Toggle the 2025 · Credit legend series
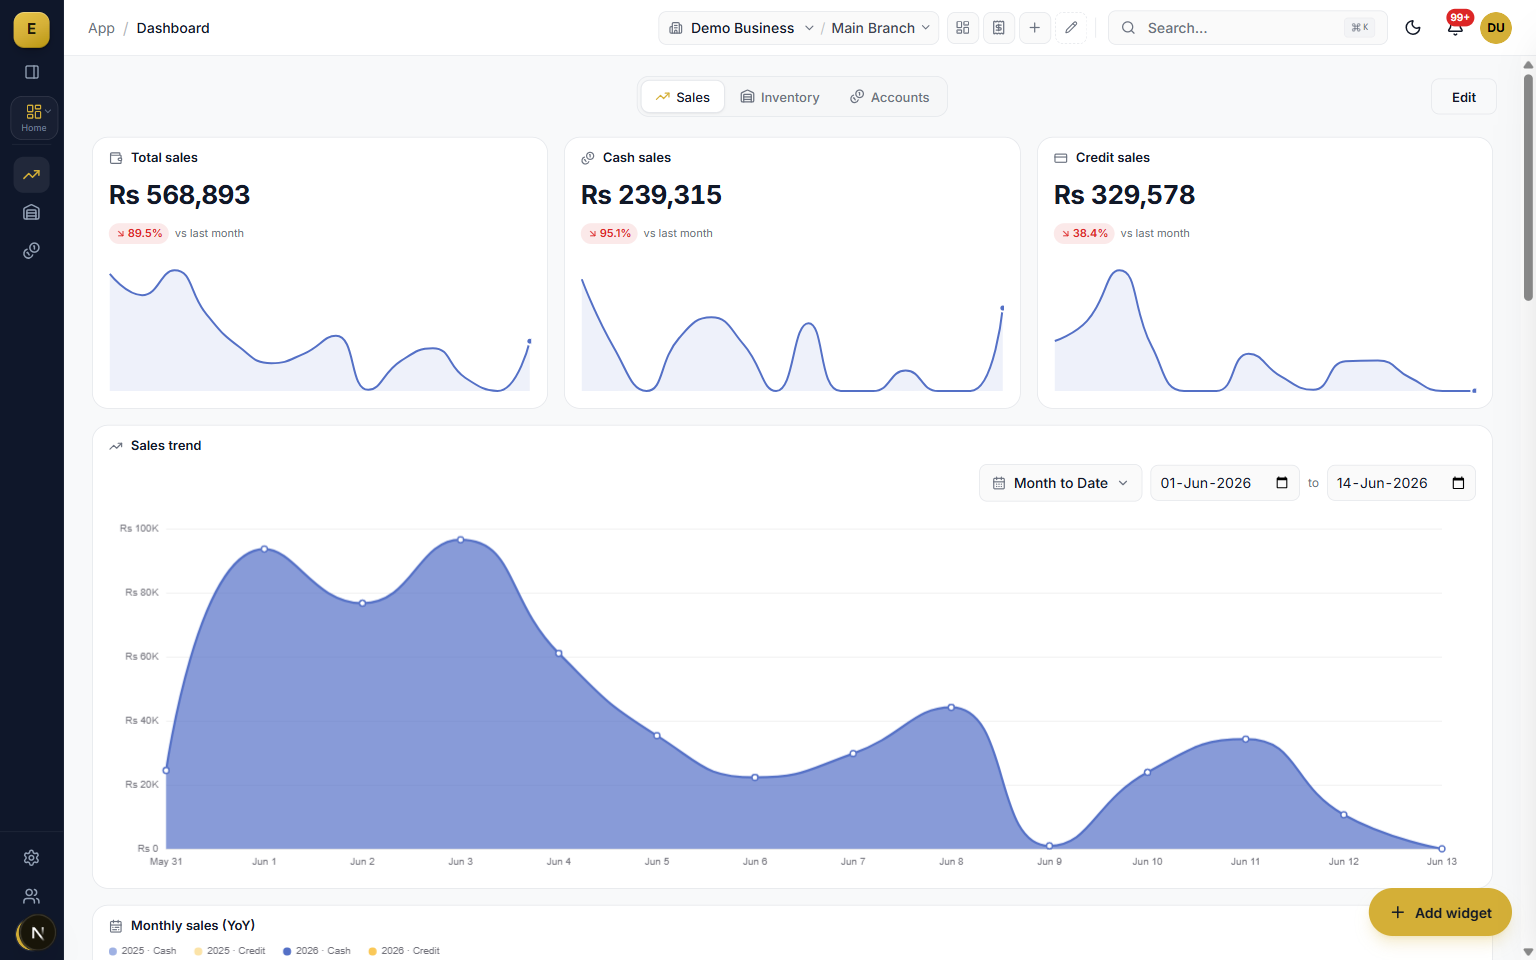The image size is (1536, 960). [230, 951]
